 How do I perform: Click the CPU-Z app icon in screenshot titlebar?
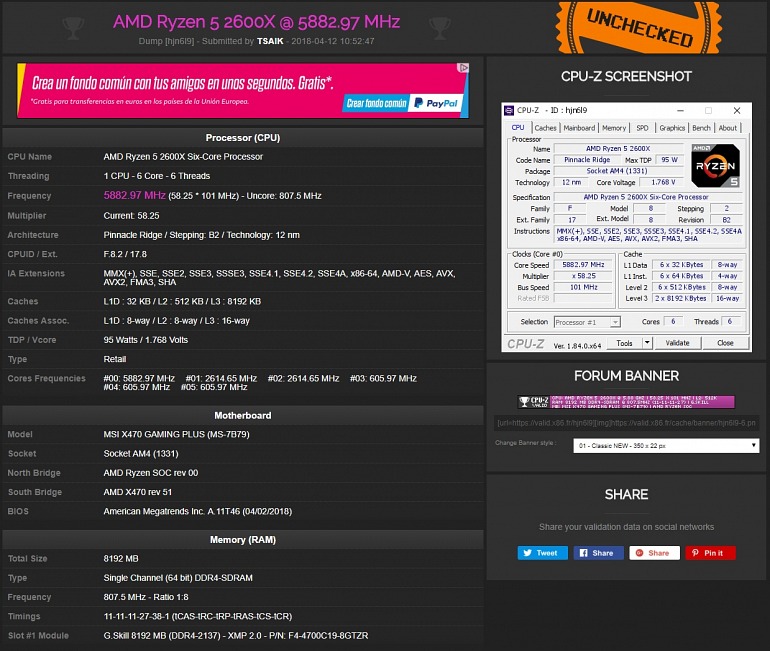[x=509, y=110]
